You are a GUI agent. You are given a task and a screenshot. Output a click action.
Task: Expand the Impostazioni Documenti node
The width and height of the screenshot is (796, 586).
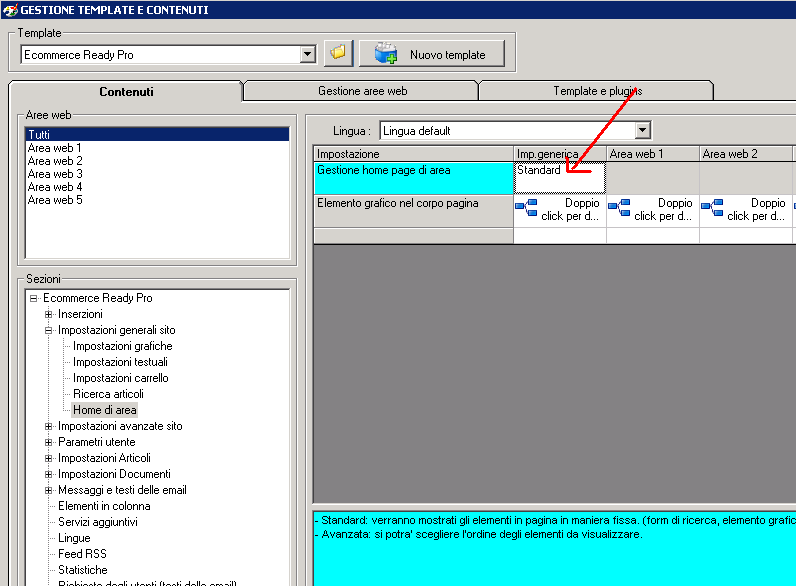coord(49,474)
